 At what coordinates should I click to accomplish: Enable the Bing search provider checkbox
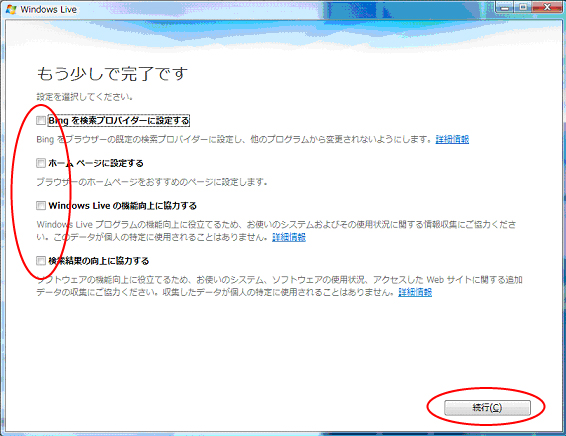click(41, 120)
